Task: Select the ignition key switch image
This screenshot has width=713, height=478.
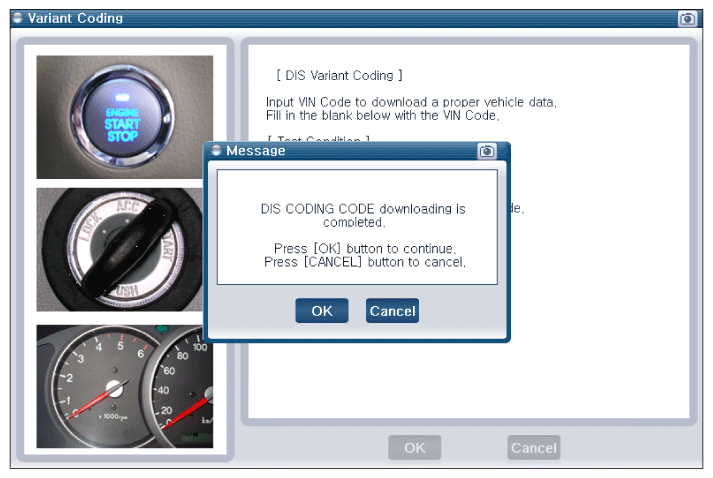Action: click(120, 250)
